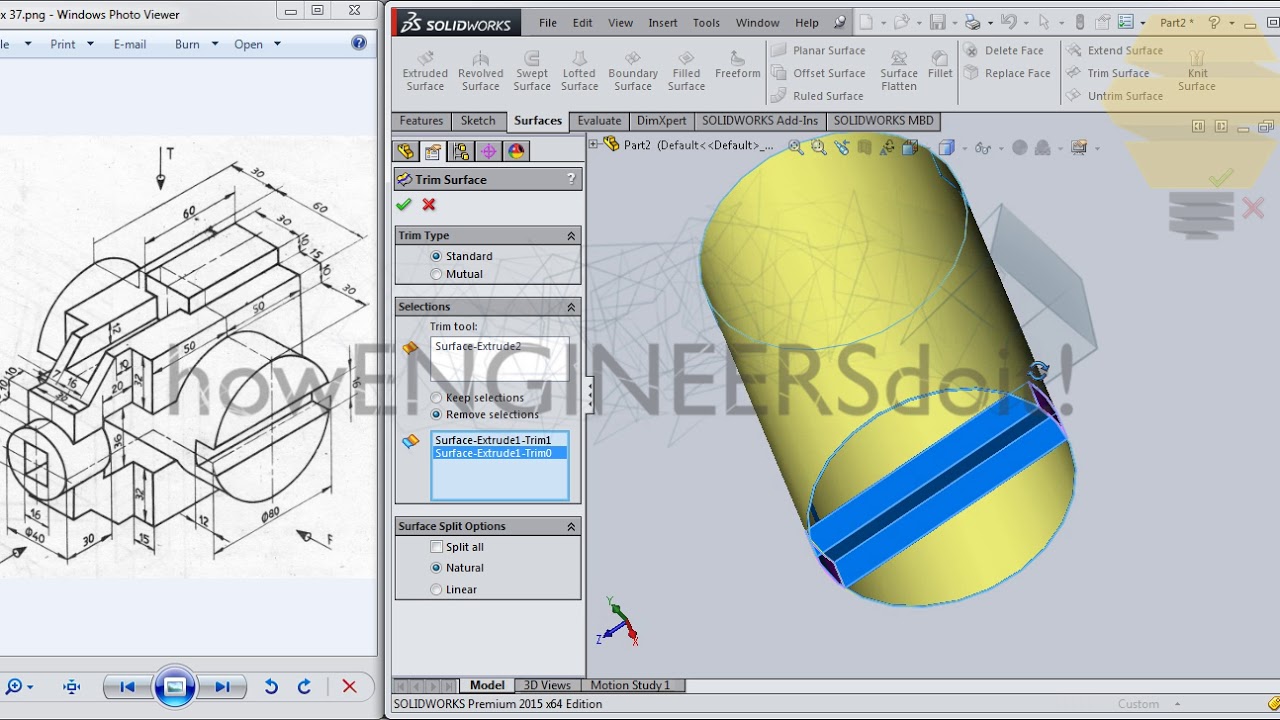Select Surface-Extrude1-Trim0 in pieces list
1280x720 pixels.
tap(499, 453)
